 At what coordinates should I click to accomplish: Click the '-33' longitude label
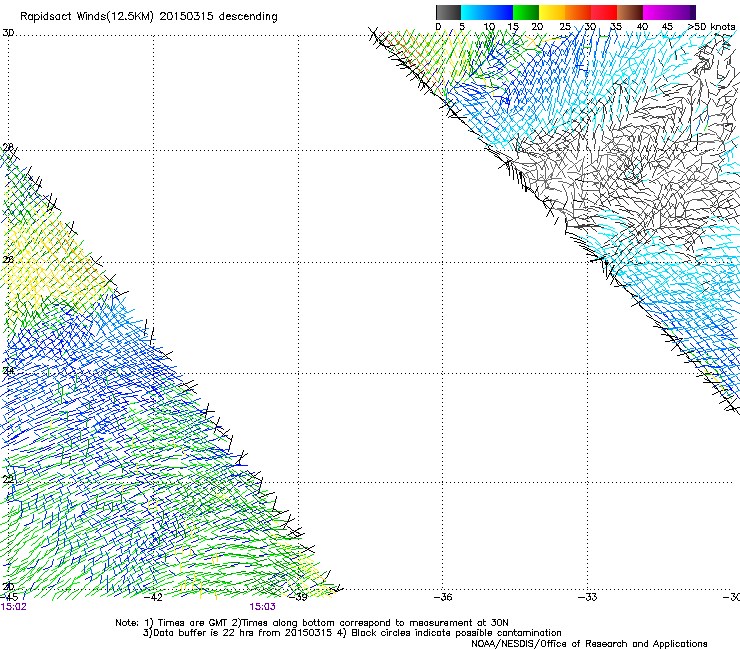coord(588,597)
